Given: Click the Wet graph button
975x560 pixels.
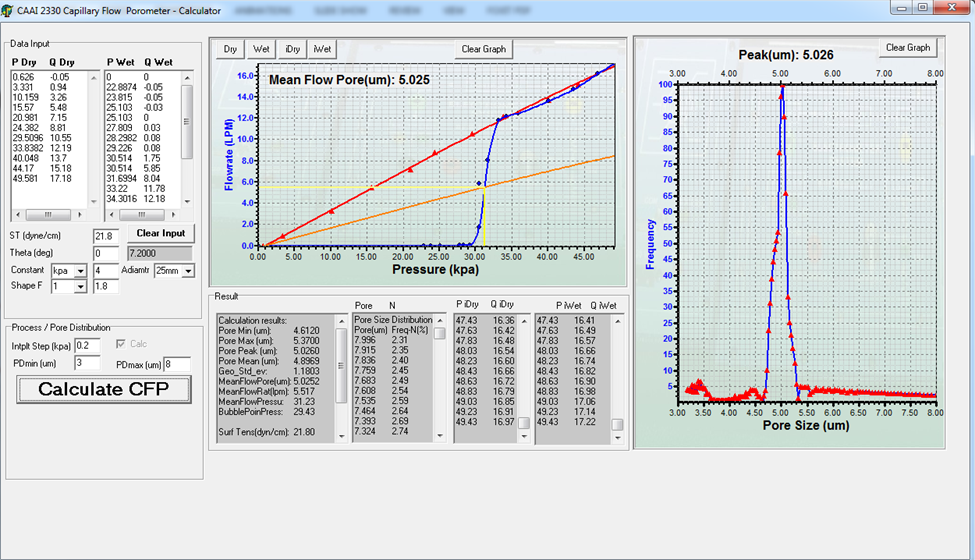Looking at the screenshot, I should 262,49.
